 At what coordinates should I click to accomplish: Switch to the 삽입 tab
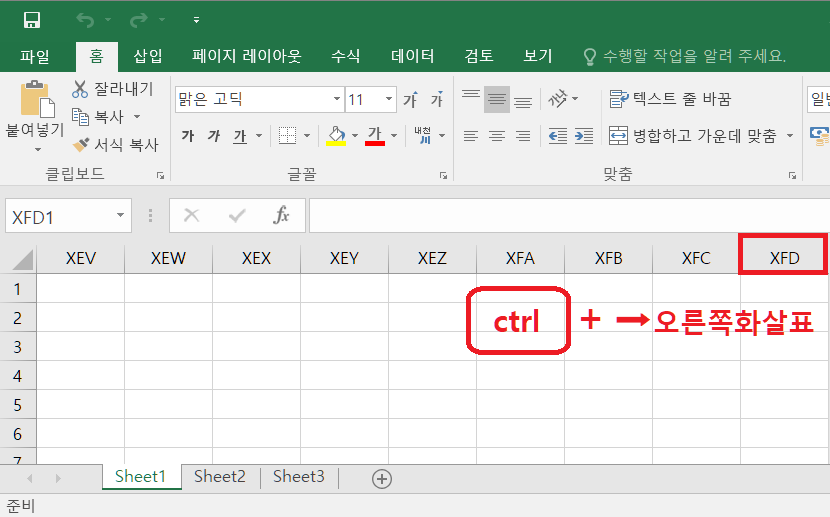tap(148, 56)
